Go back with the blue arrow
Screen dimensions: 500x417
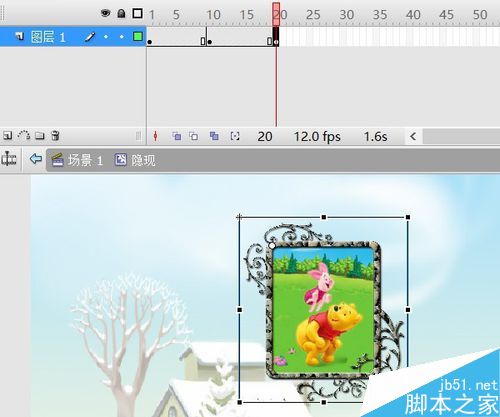(x=36, y=159)
